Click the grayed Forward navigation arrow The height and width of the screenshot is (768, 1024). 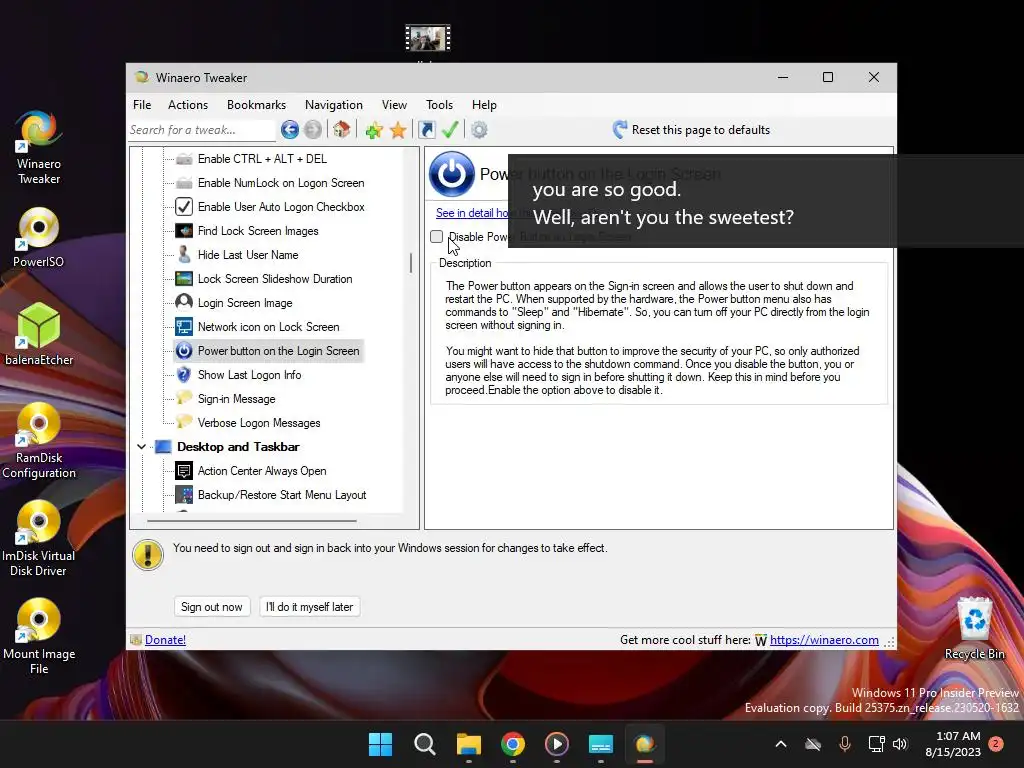(x=313, y=130)
